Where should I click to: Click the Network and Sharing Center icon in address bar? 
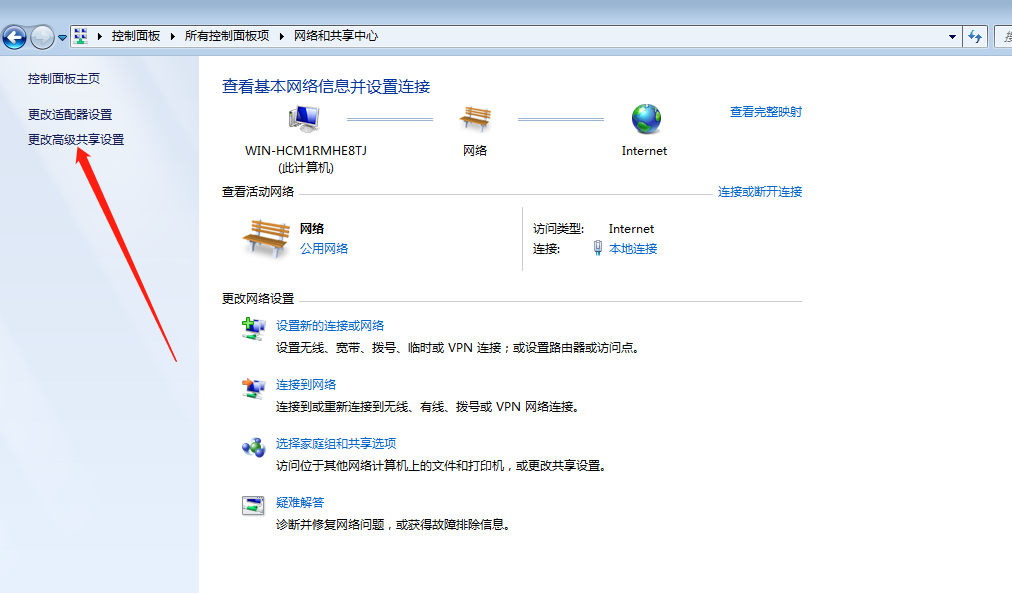(x=80, y=36)
